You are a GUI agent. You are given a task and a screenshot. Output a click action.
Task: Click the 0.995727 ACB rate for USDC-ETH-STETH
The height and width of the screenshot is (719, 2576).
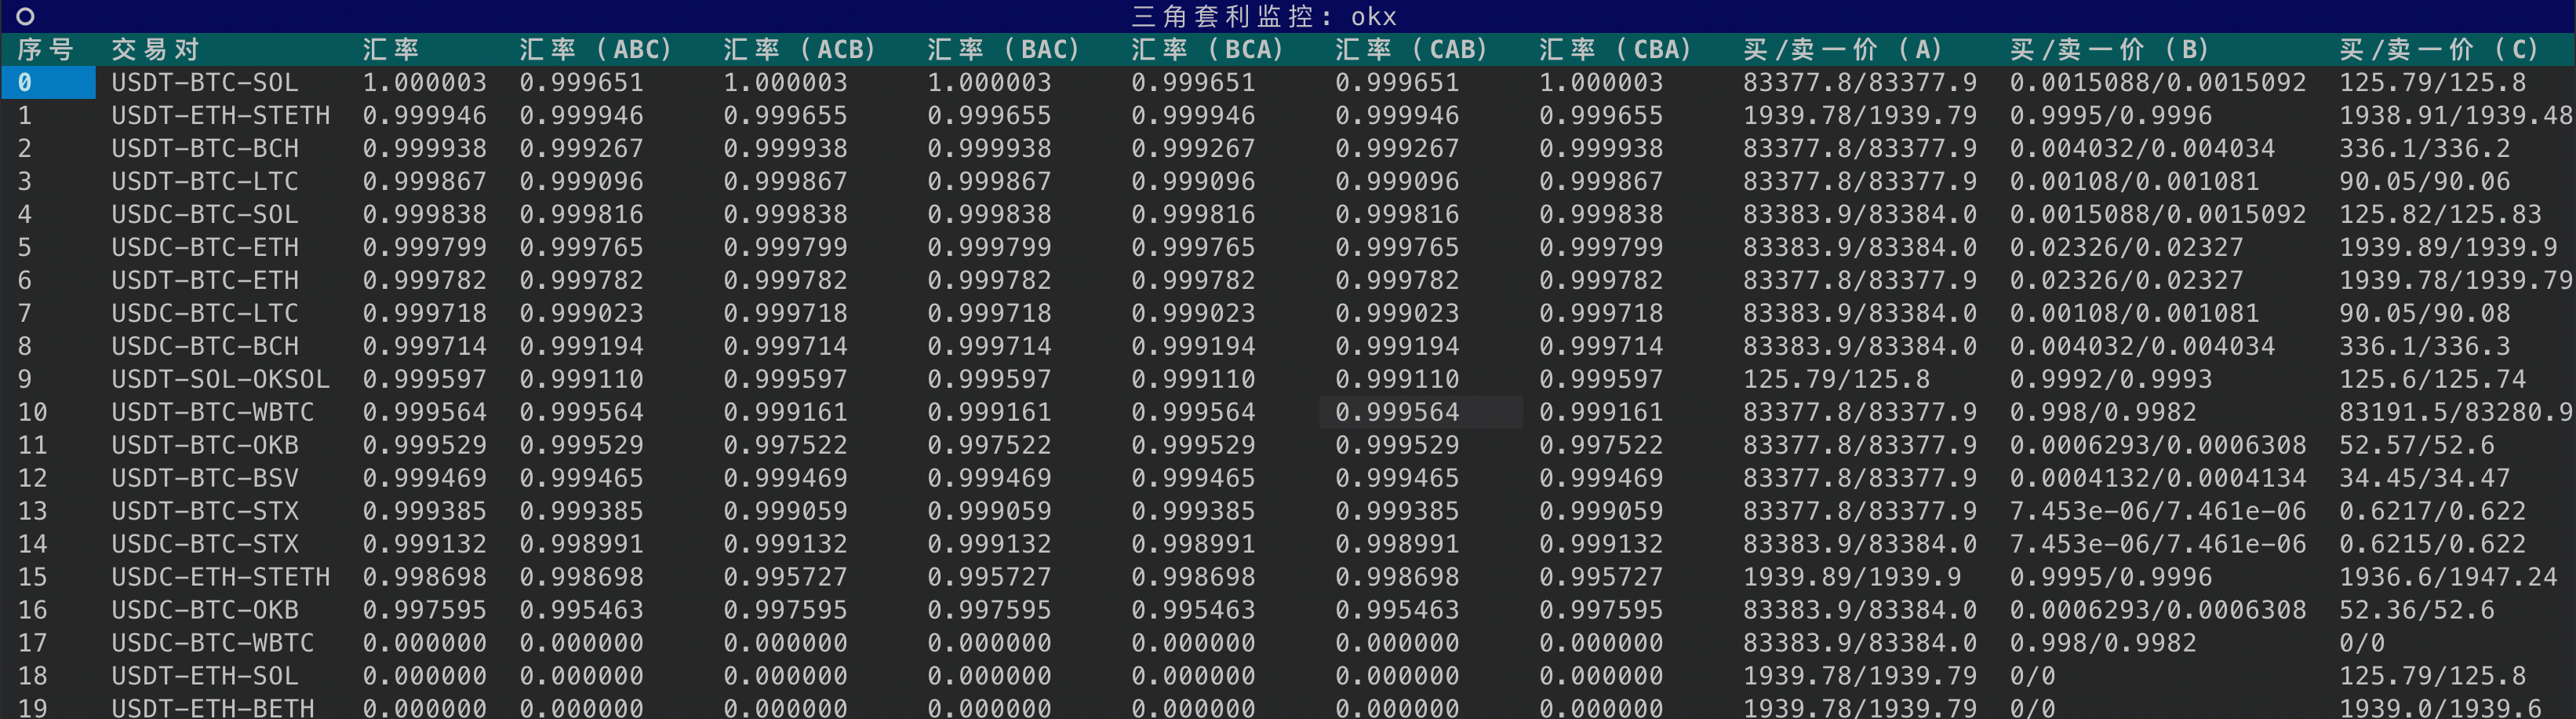[x=785, y=577]
